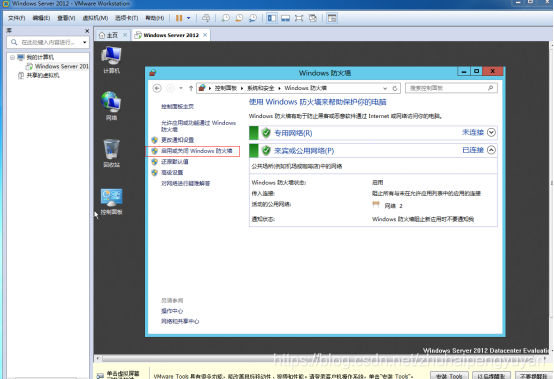554x379 pixels.
Task: Open the power options dropdown arrow beside pause
Action: [x=189, y=18]
